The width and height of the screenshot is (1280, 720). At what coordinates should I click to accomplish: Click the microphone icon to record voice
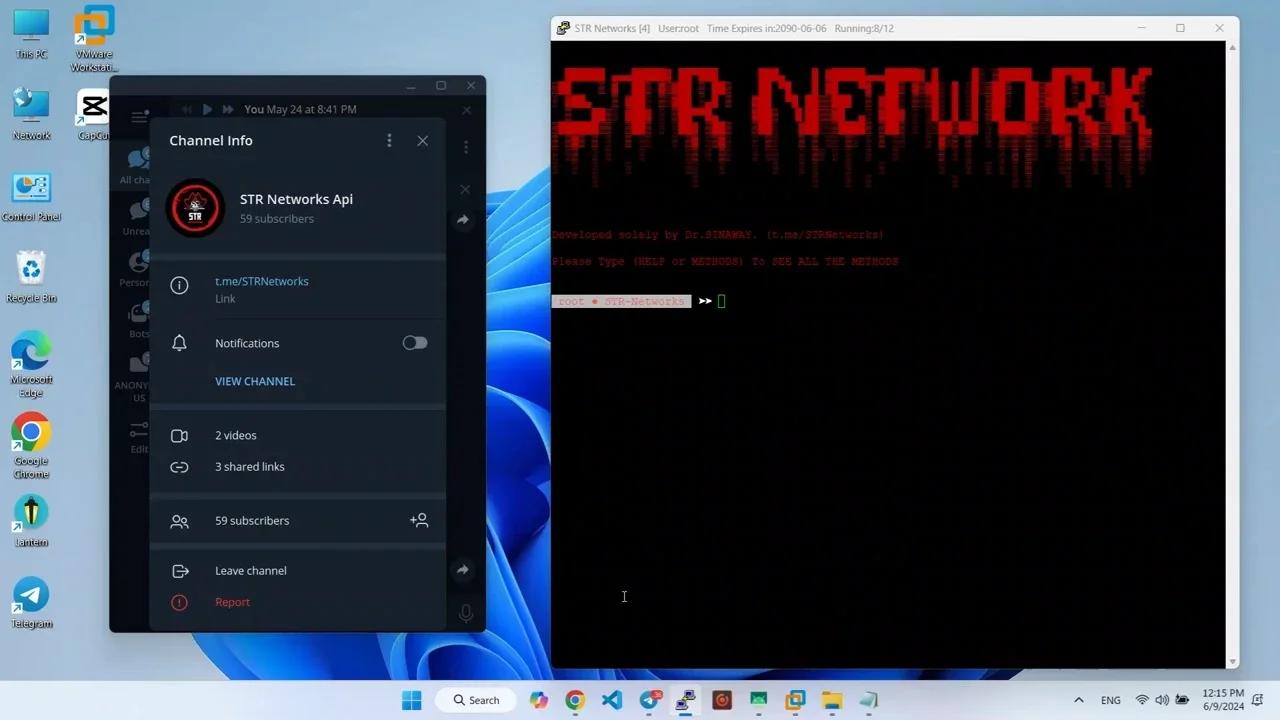point(466,613)
